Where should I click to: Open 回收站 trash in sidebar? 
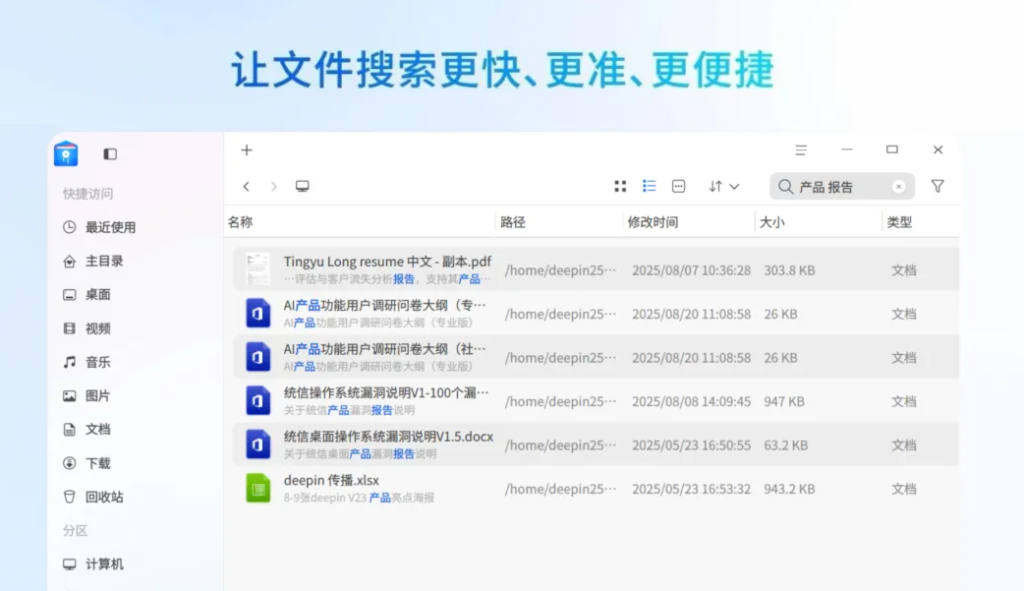click(104, 497)
